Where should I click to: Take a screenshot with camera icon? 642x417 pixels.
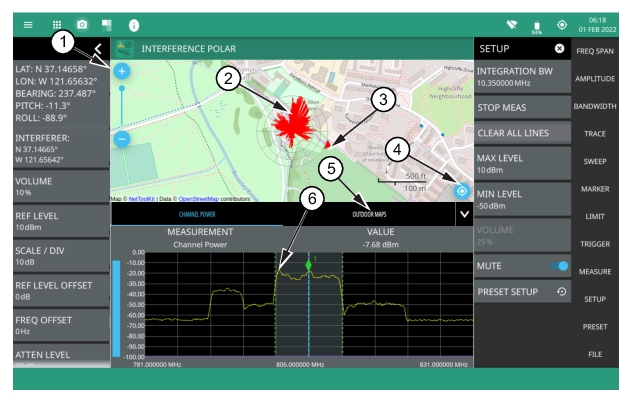[x=82, y=22]
